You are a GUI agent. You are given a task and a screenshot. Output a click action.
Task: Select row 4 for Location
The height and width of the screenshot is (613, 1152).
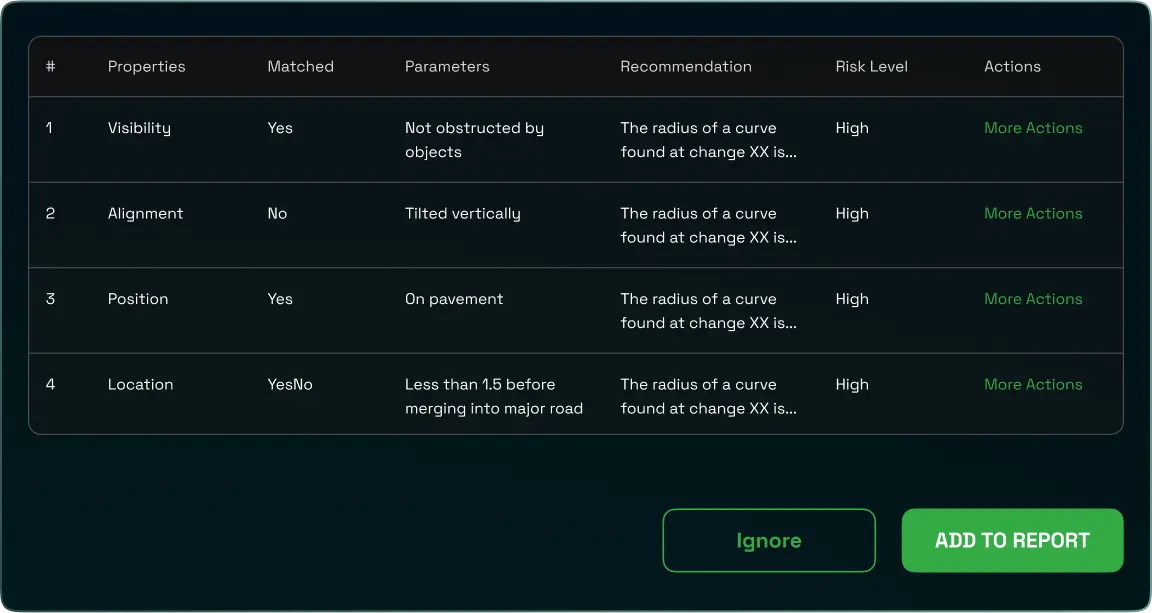click(x=49, y=384)
